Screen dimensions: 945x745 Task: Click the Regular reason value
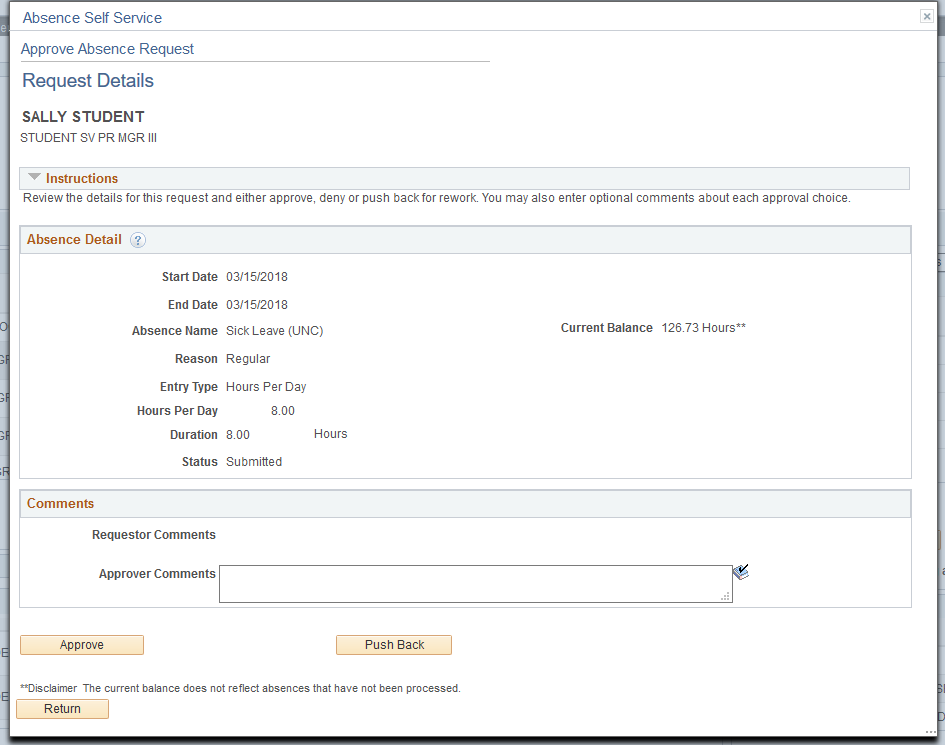[248, 359]
